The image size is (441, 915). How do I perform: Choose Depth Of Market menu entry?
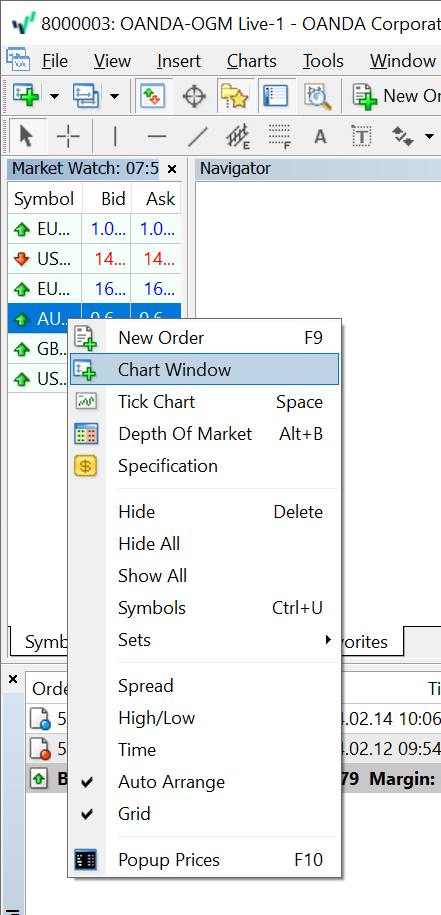pyautogui.click(x=204, y=434)
